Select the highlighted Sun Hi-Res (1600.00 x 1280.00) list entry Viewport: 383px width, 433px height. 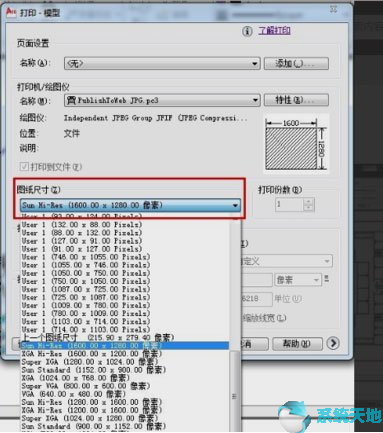(x=125, y=345)
